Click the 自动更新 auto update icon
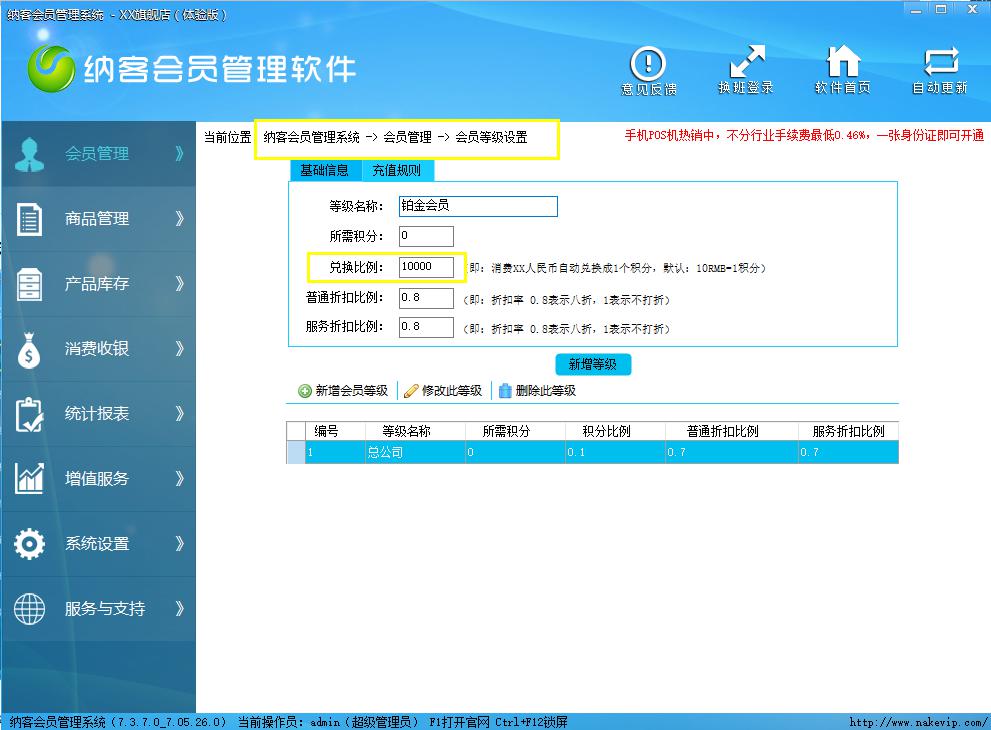Image resolution: width=991 pixels, height=730 pixels. (x=940, y=62)
